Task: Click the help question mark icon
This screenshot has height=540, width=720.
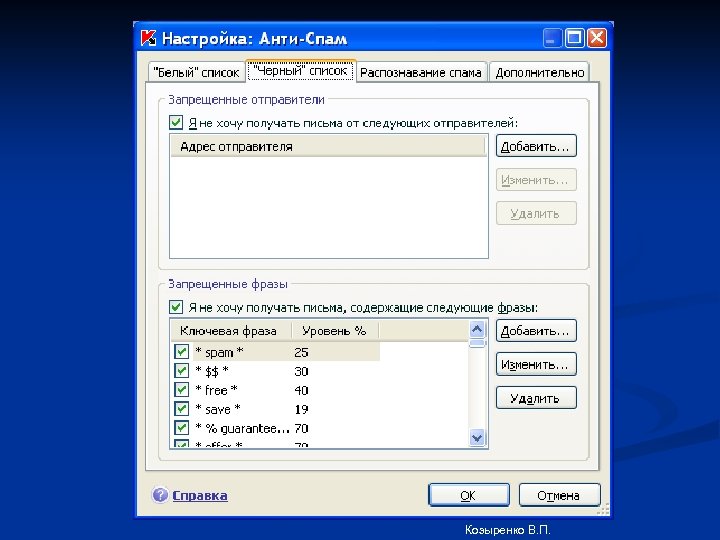Action: pyautogui.click(x=160, y=495)
